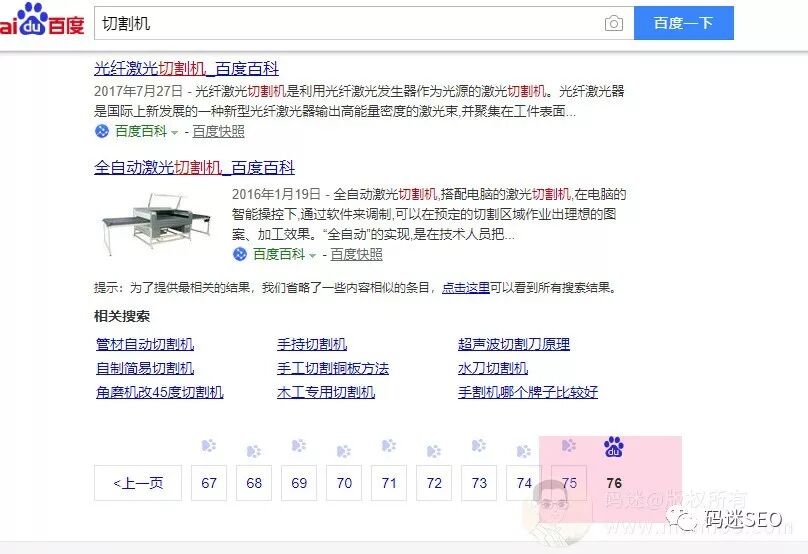Go to results page 73

479,483
